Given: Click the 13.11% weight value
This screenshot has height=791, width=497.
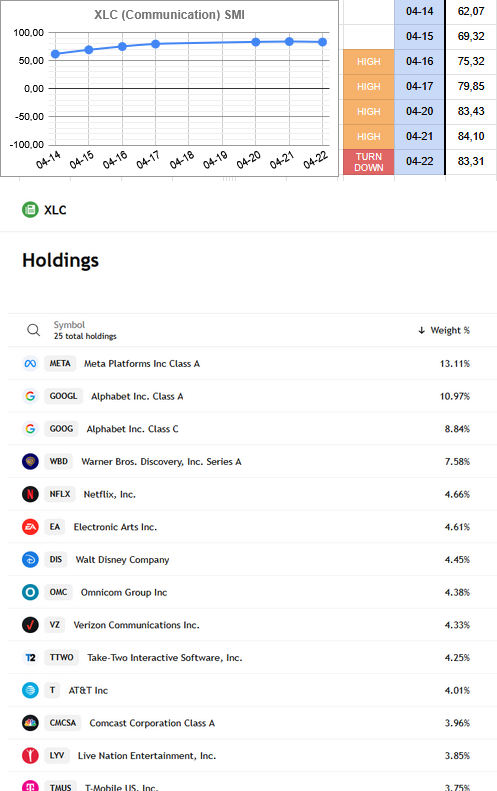Looking at the screenshot, I should coord(455,364).
